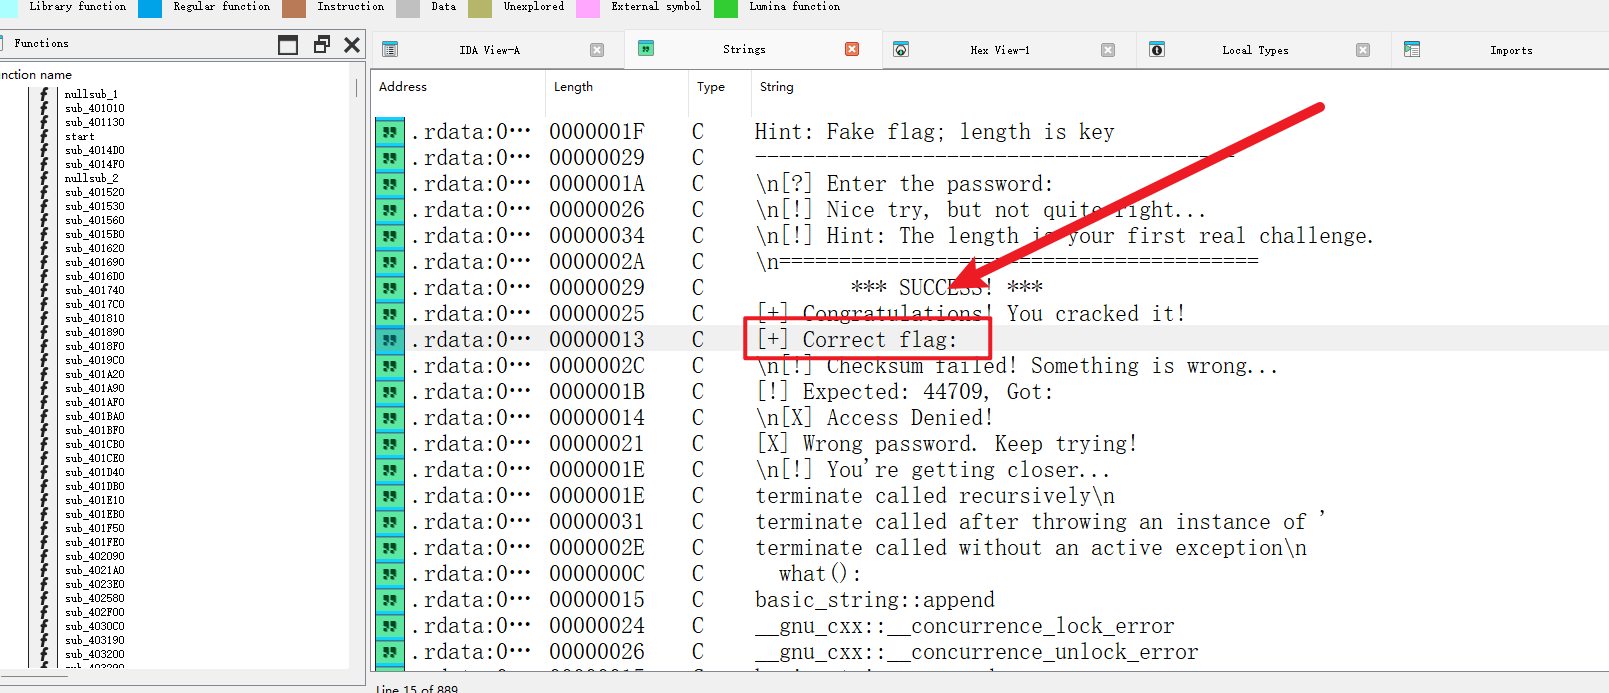Click the blue Regular function legend swatch
1609x693 pixels.
[x=150, y=8]
